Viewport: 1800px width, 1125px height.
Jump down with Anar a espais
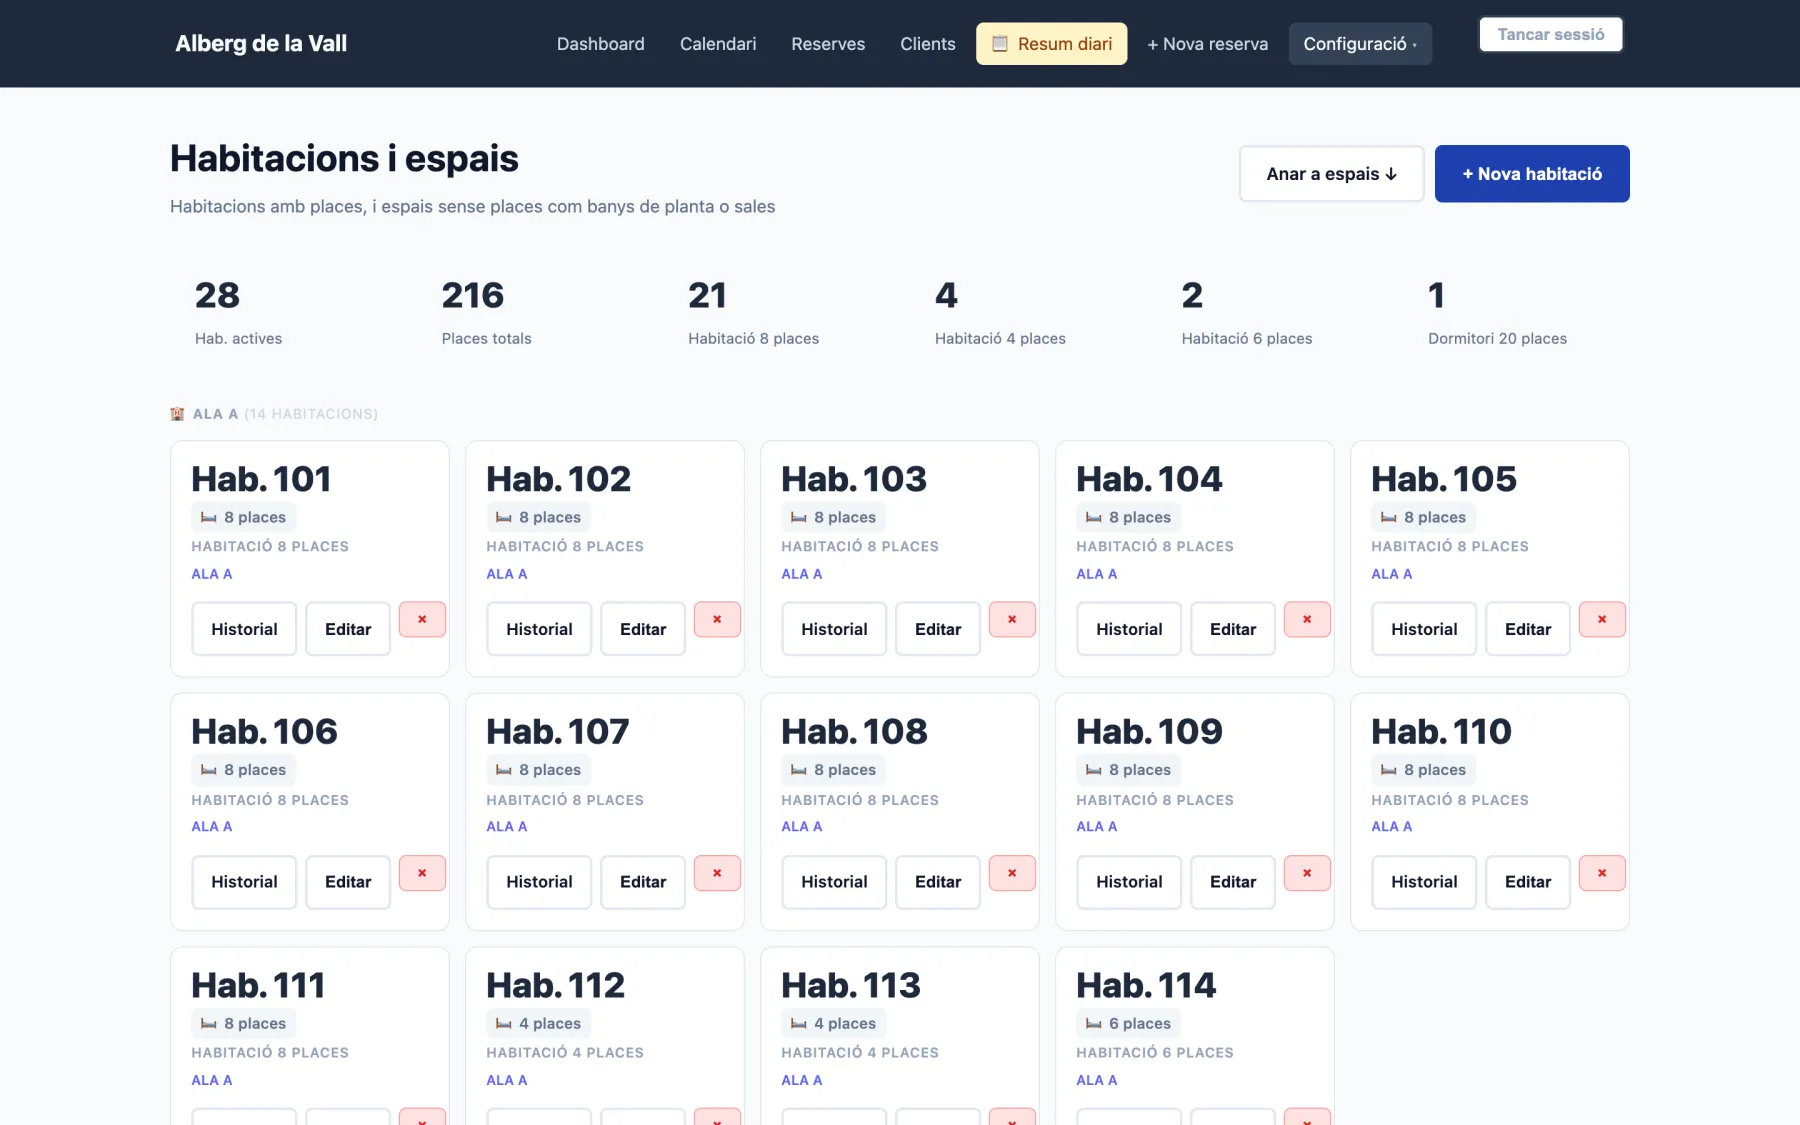pos(1331,174)
